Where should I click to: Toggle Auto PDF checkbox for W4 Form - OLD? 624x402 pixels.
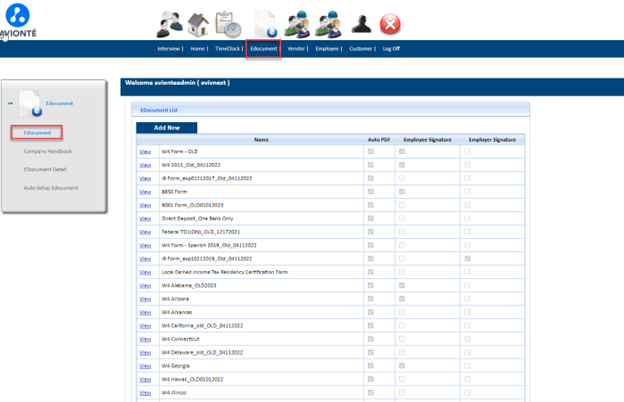[x=371, y=151]
